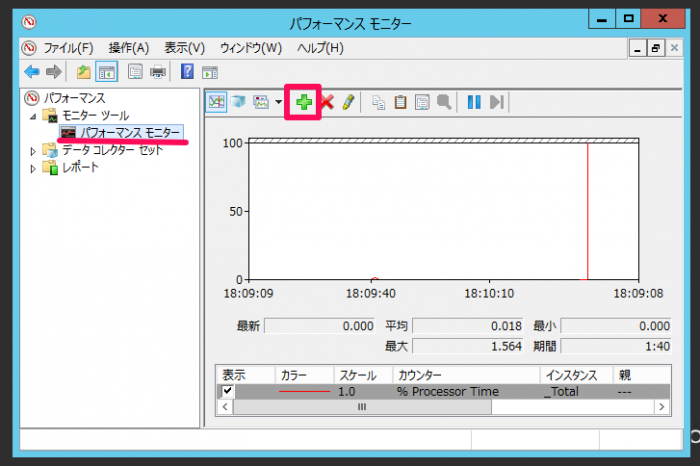Click the MMC icon beside ファイル menu
700x466 pixels.
[29, 48]
